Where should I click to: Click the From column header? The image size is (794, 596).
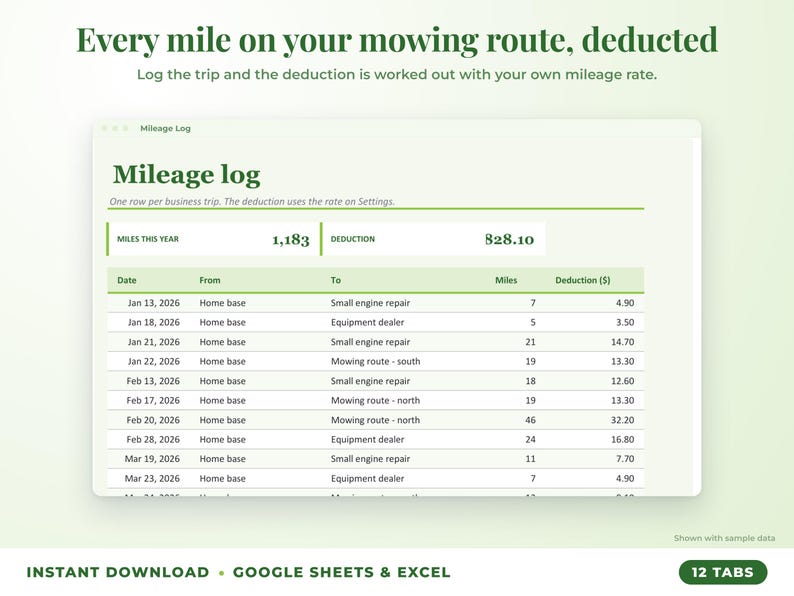(210, 280)
